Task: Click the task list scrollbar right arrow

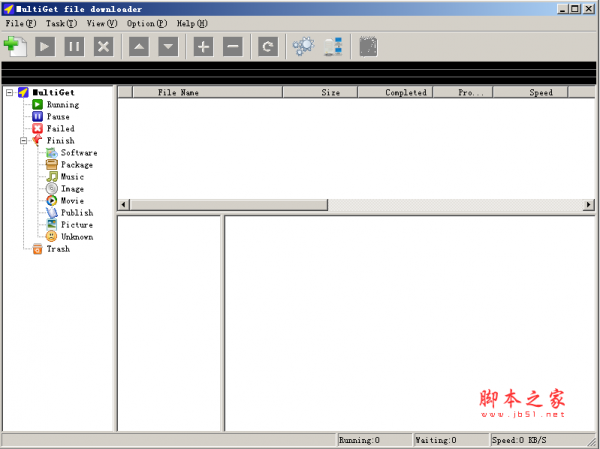Action: (589, 205)
